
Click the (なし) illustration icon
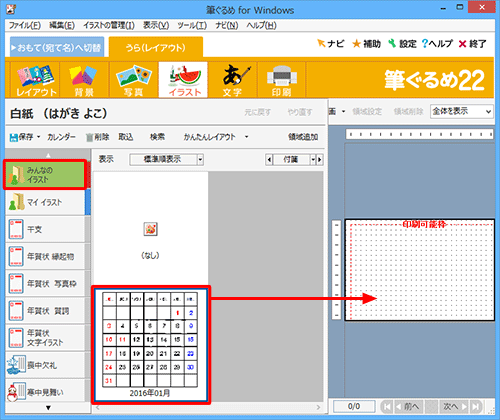tap(150, 229)
